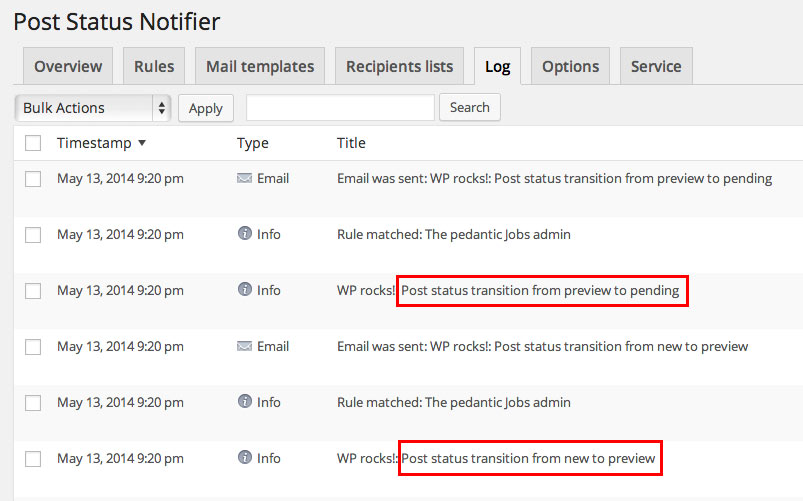803x501 pixels.
Task: Click the Bulk Actions dropdown arrows
Action: coord(162,108)
